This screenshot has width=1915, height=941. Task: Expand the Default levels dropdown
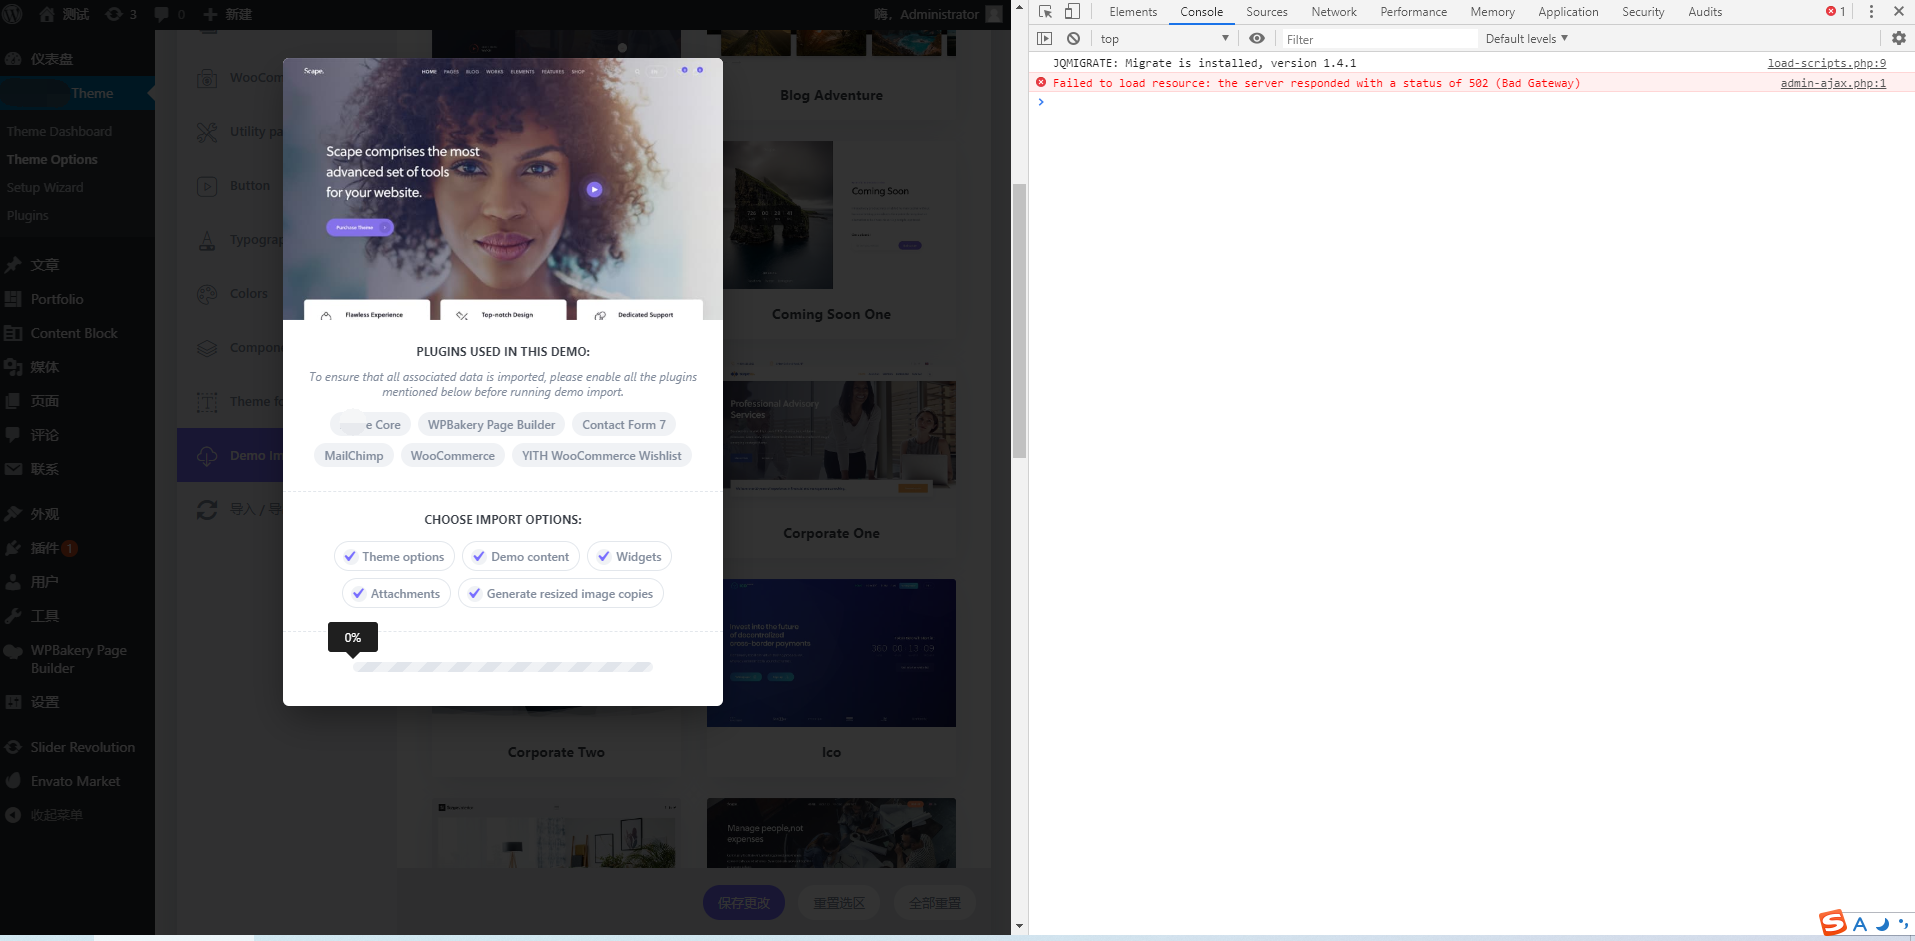(x=1526, y=39)
